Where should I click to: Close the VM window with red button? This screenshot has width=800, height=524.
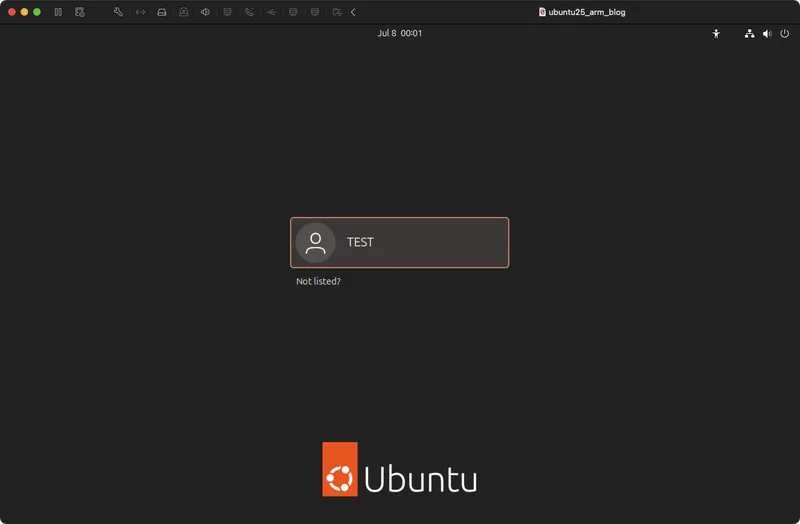pyautogui.click(x=12, y=12)
